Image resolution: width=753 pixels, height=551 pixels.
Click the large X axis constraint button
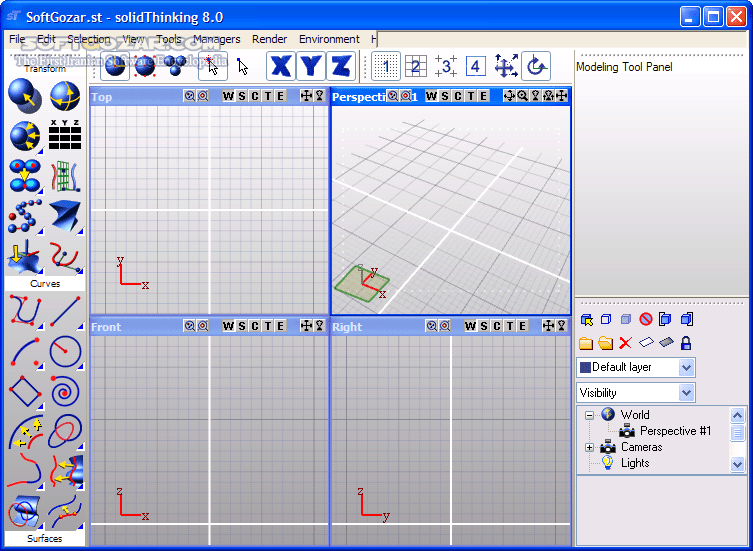pyautogui.click(x=282, y=67)
